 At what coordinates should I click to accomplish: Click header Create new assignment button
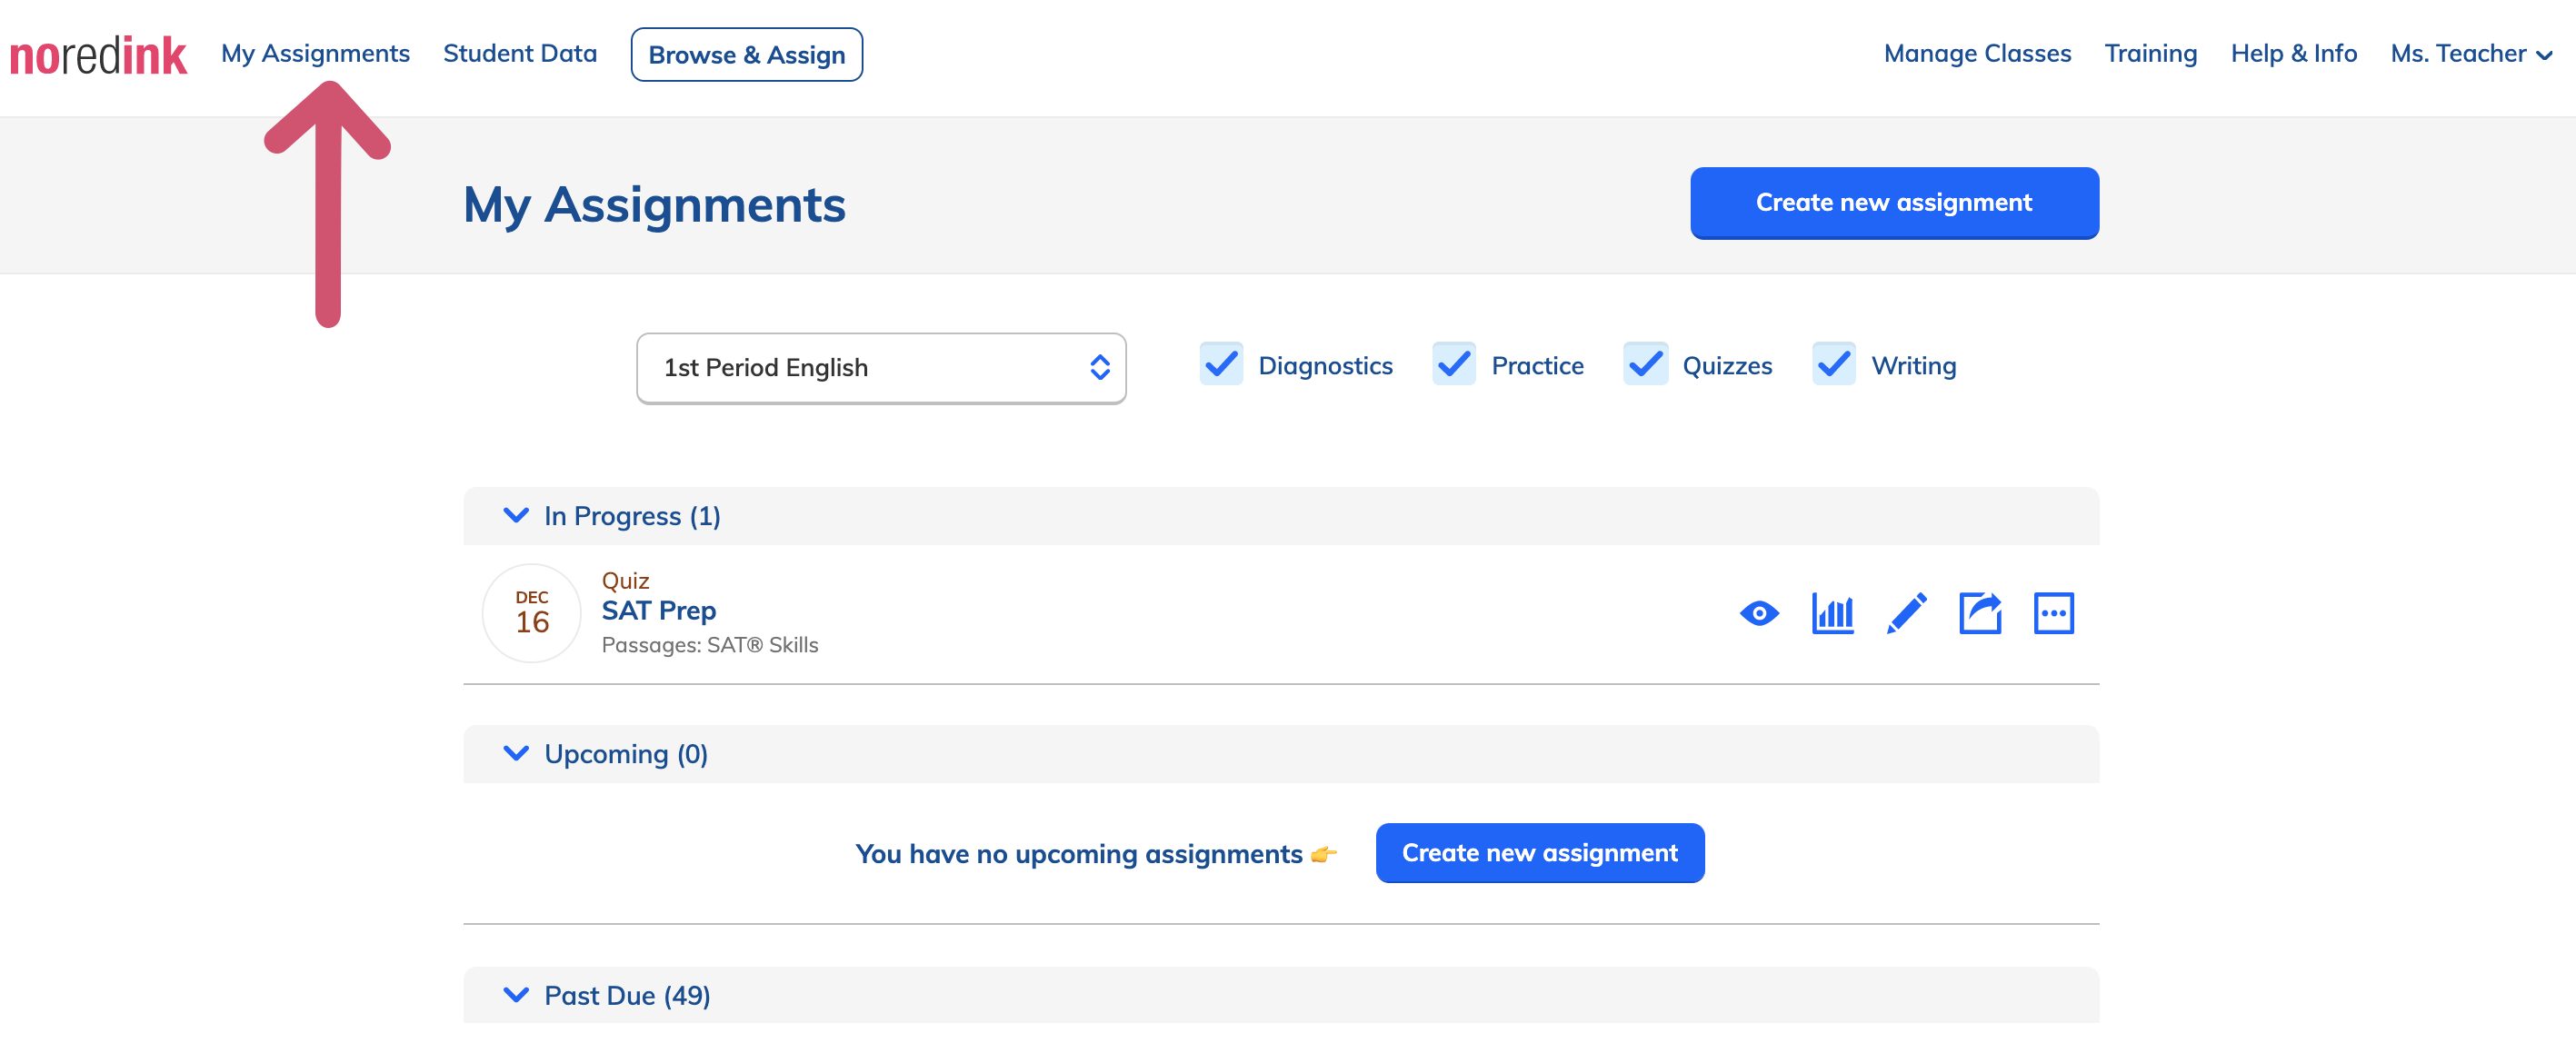(x=1894, y=203)
